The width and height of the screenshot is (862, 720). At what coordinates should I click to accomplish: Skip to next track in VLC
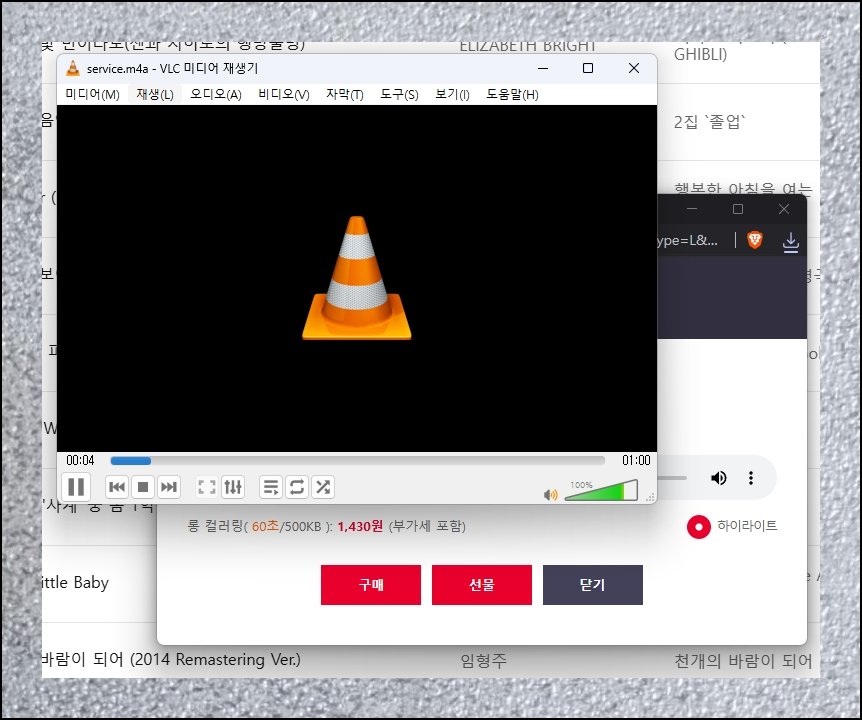[x=169, y=487]
